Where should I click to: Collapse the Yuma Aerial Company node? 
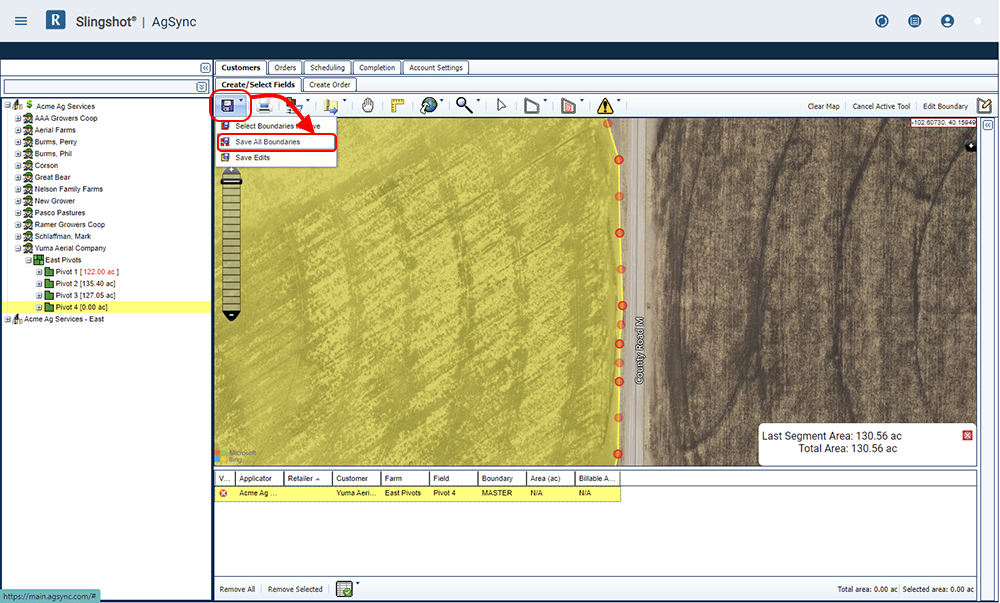pyautogui.click(x=18, y=249)
